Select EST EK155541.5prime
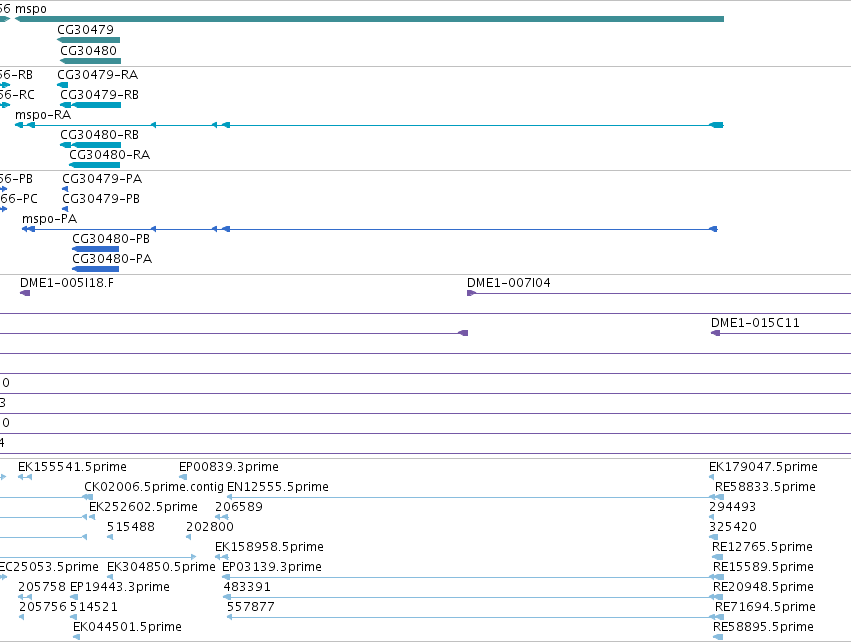 (72, 467)
